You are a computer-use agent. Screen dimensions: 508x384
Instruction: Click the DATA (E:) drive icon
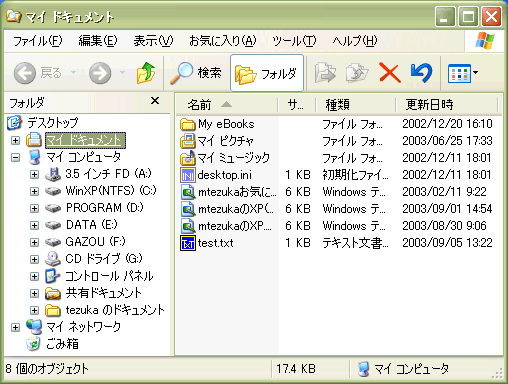[x=53, y=225]
